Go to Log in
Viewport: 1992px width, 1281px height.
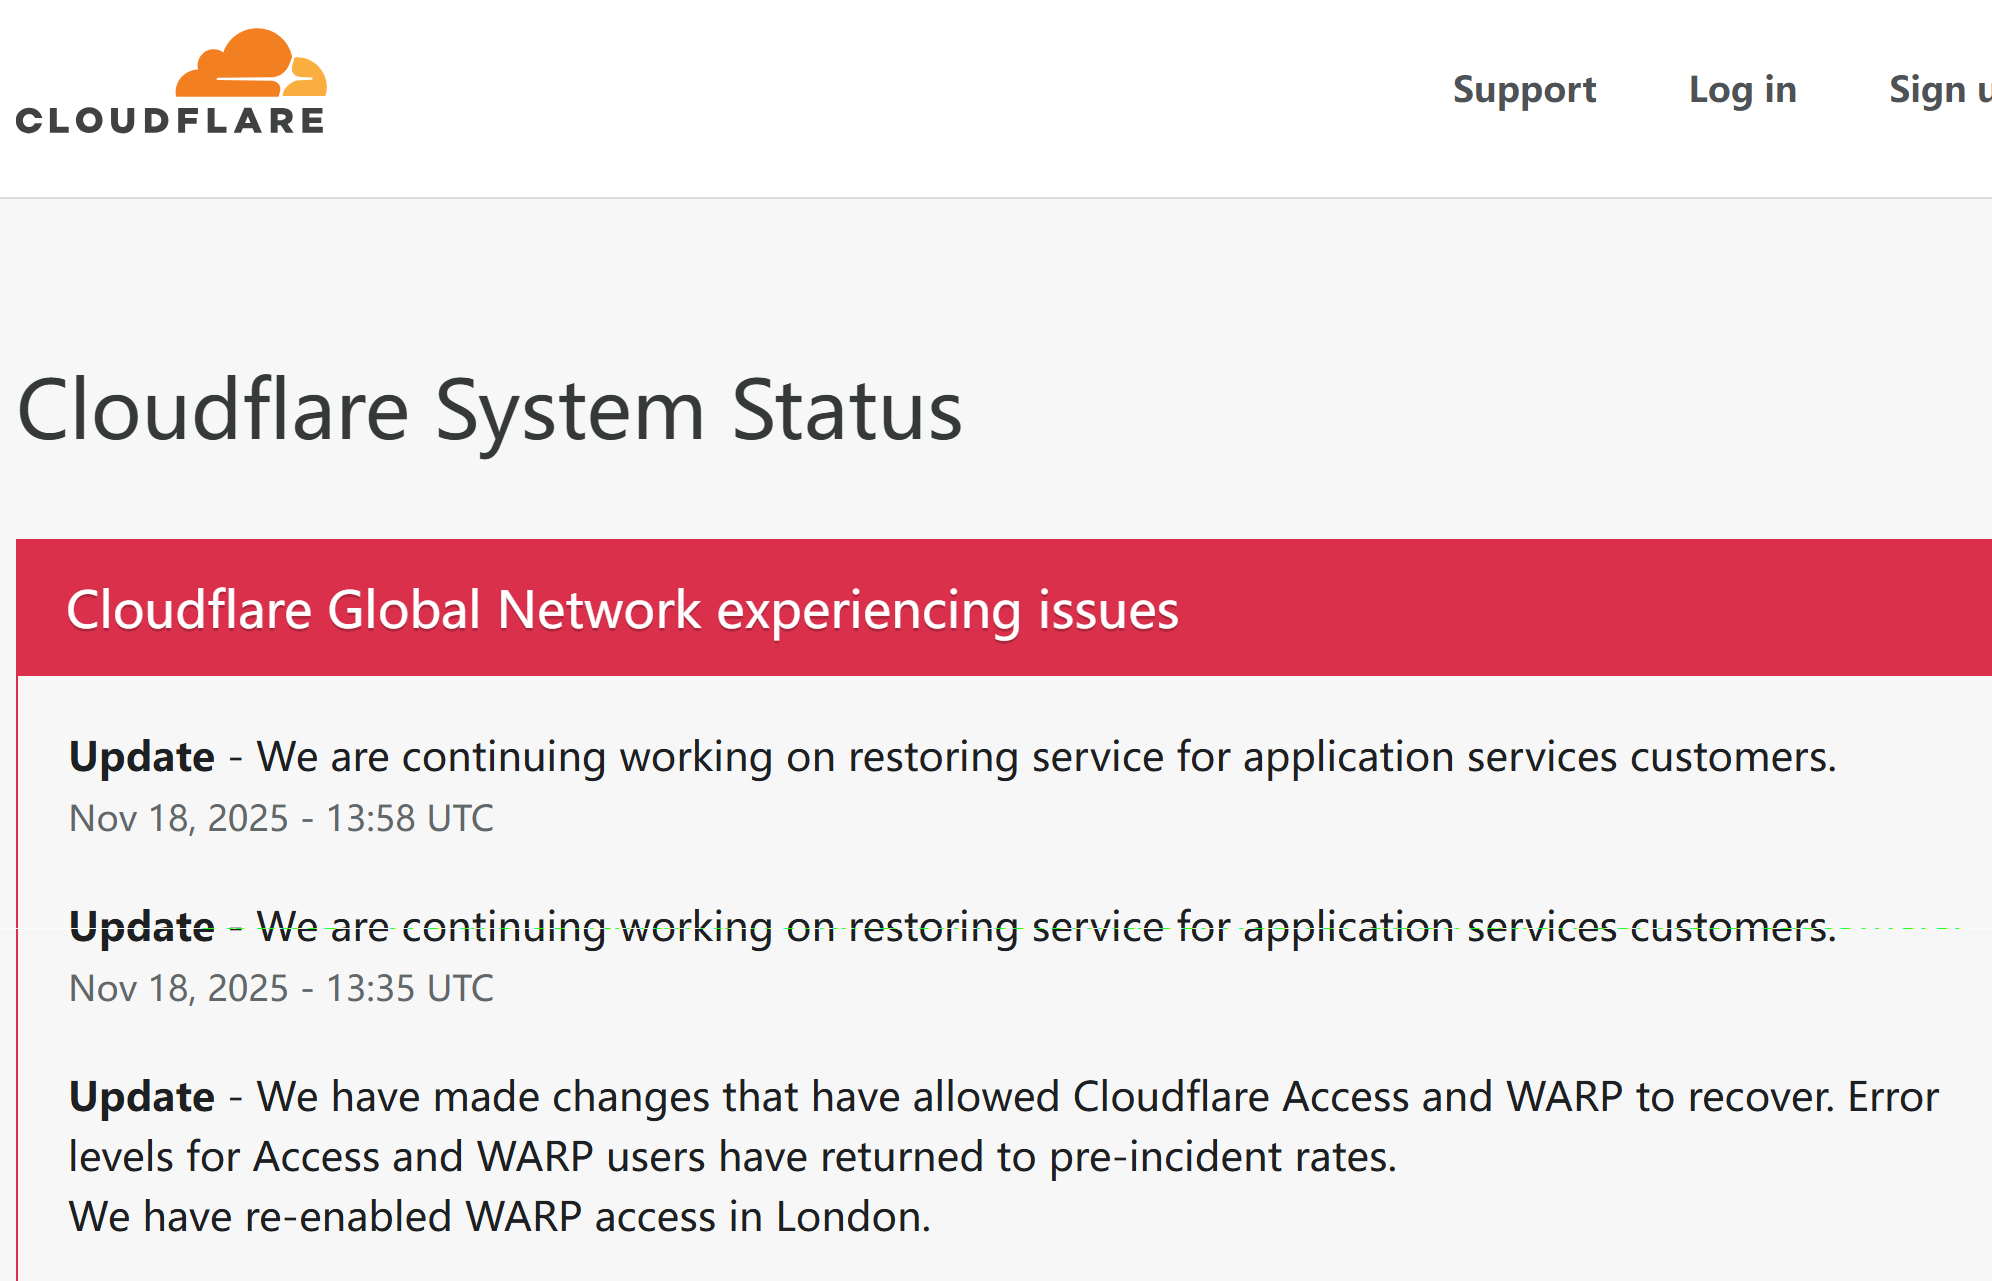[1742, 90]
